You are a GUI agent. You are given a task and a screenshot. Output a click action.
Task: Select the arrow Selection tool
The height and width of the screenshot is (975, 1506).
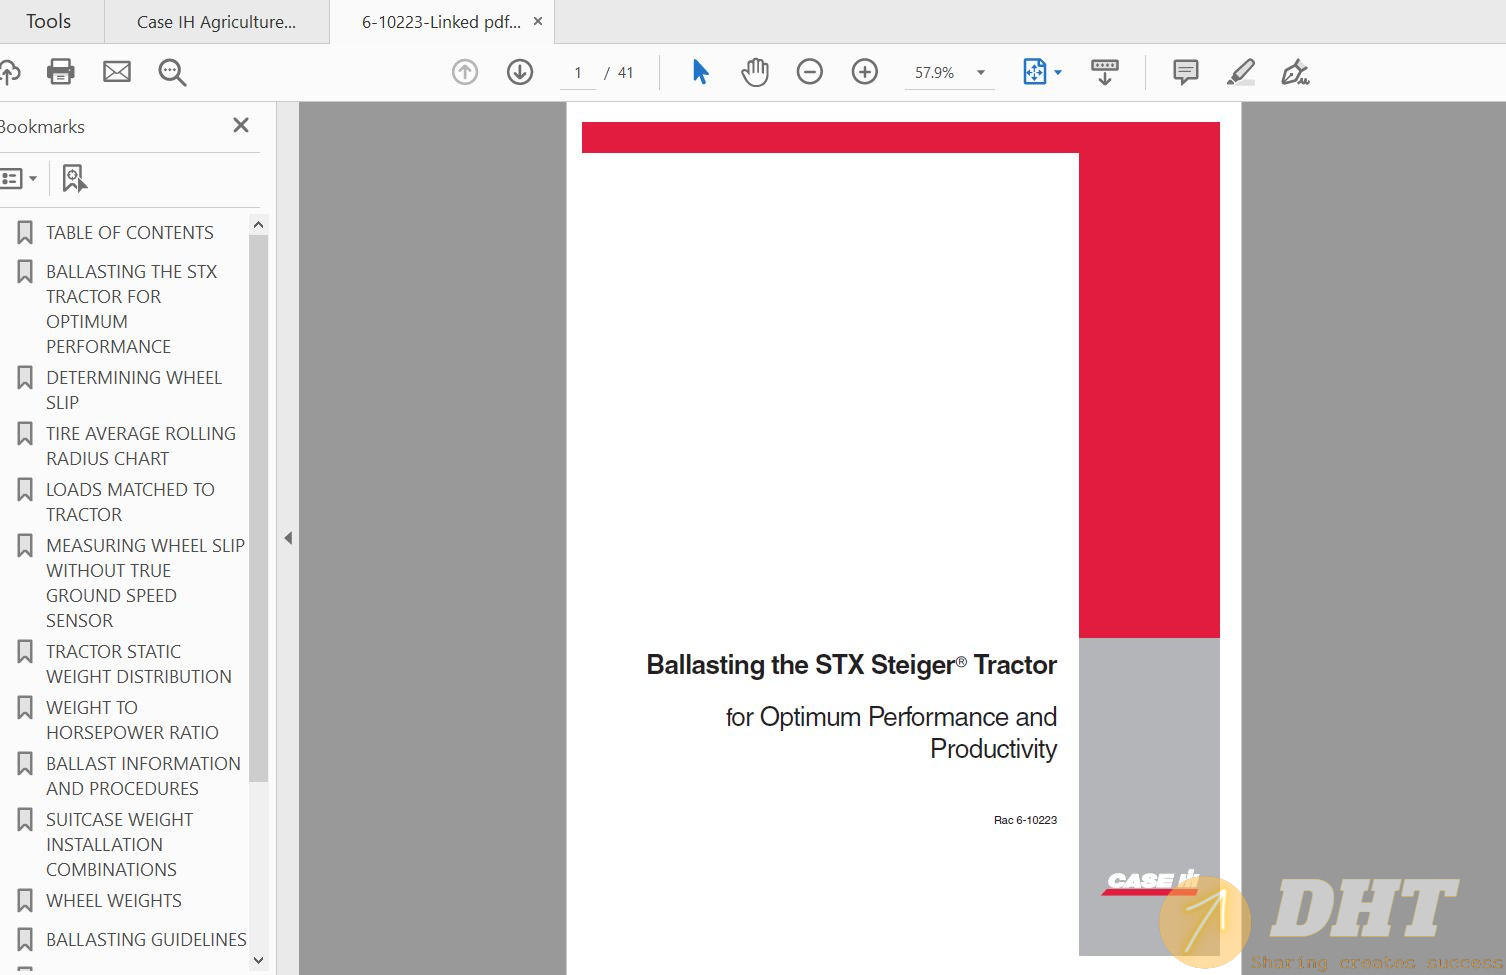pyautogui.click(x=700, y=72)
